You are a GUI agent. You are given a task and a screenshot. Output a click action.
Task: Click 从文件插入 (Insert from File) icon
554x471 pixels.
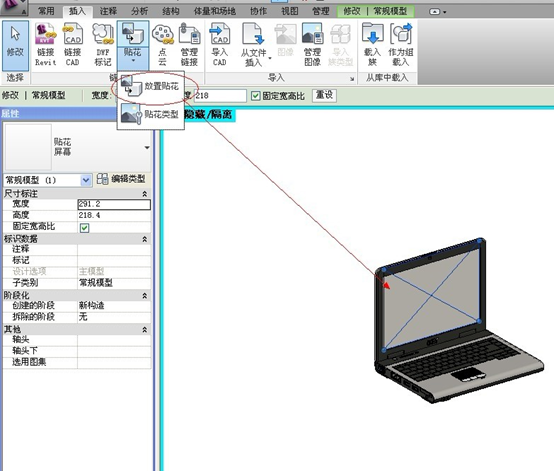point(253,45)
